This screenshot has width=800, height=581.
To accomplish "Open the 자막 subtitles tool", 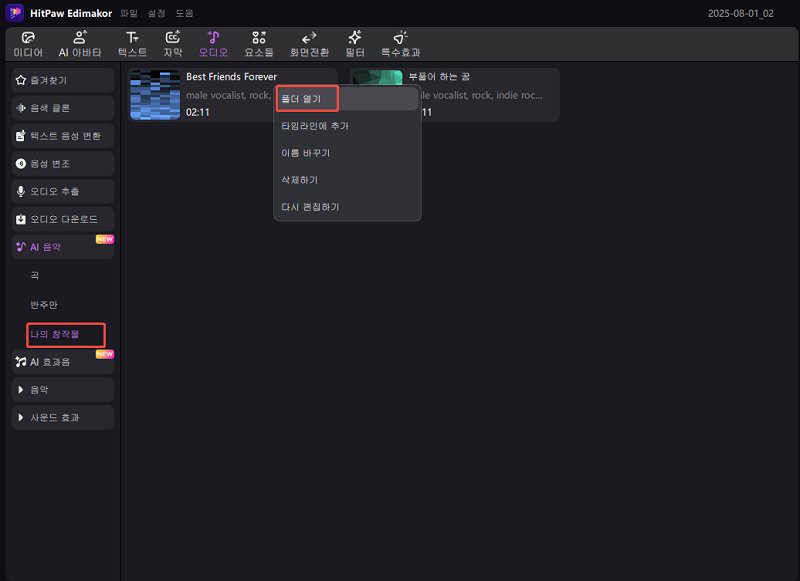I will tap(172, 44).
